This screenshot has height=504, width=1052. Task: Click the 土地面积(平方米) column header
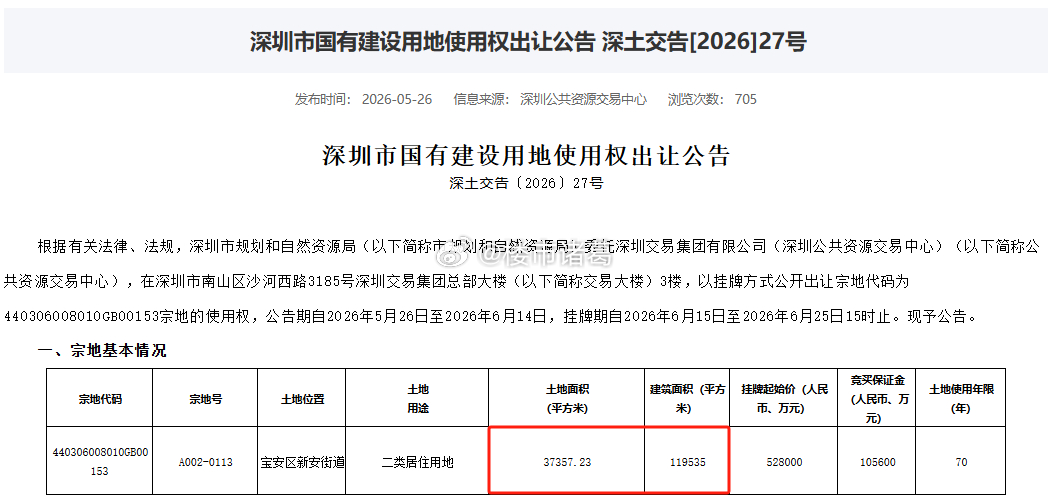click(x=567, y=398)
